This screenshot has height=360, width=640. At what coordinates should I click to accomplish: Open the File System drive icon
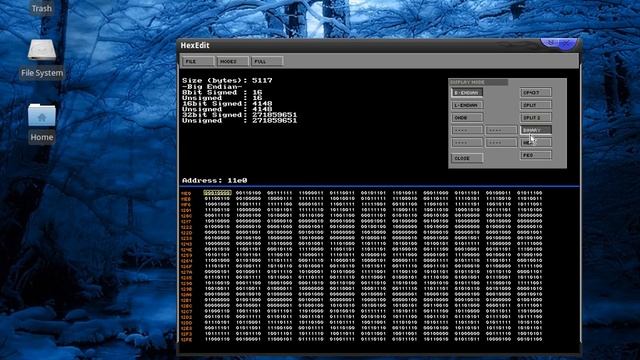tap(42, 51)
